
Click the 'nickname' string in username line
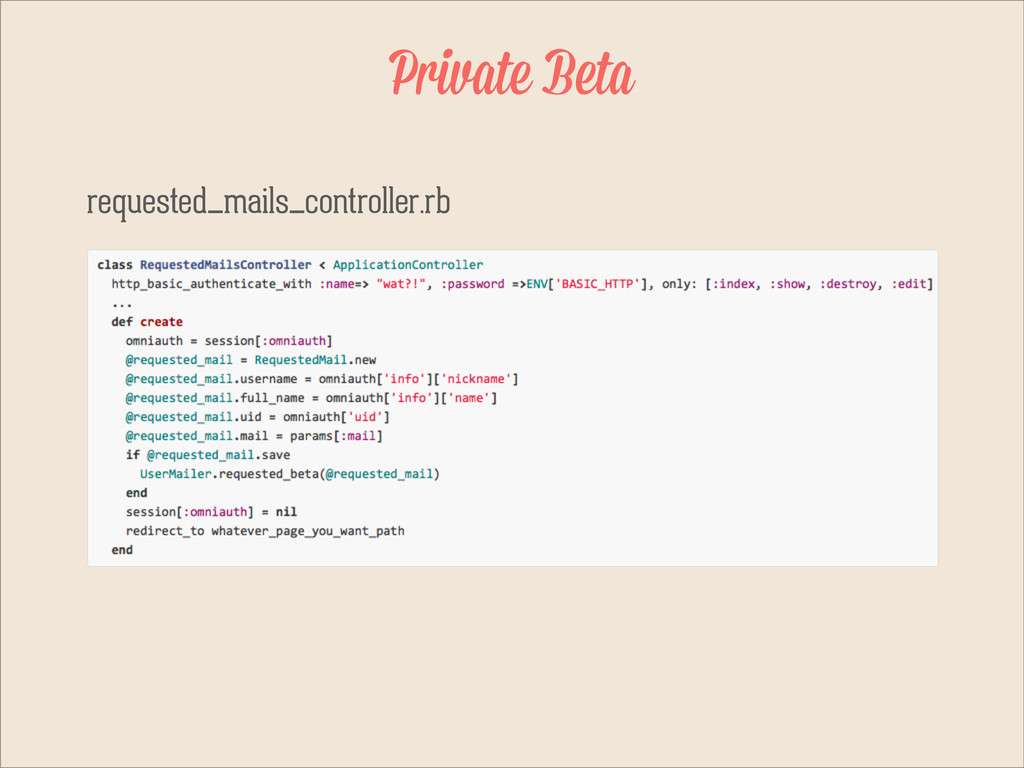476,379
